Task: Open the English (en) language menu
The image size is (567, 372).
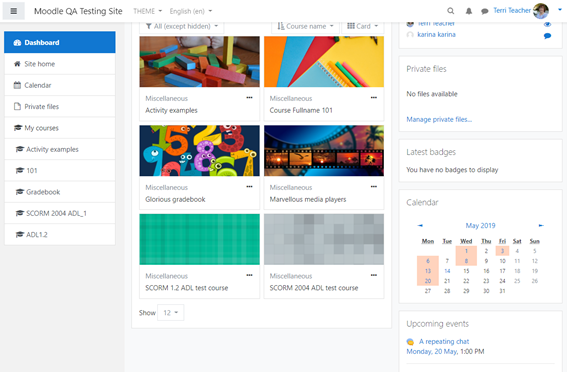Action: [x=191, y=11]
